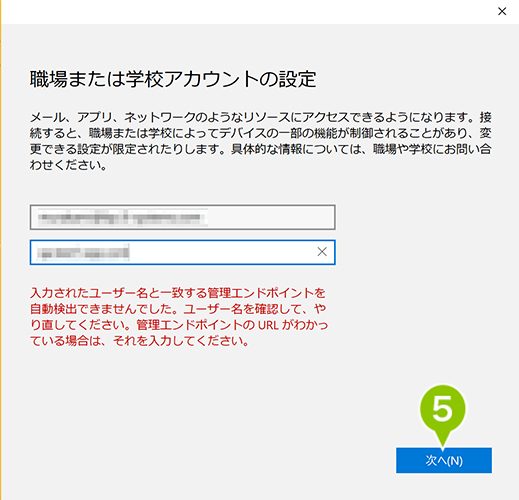The image size is (519, 500).
Task: Close the account setup dialog
Action: coord(502,11)
